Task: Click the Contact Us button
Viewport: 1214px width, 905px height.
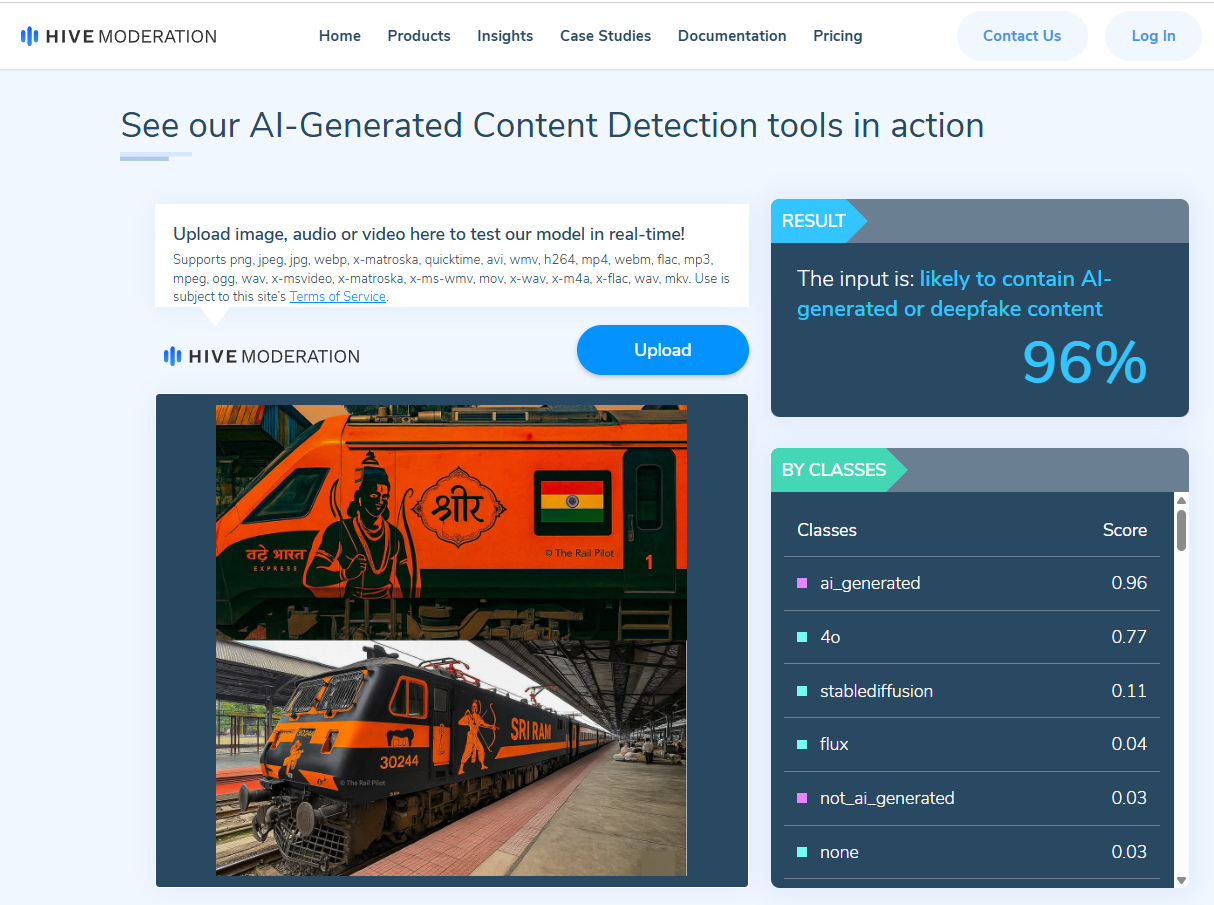Action: [1022, 36]
